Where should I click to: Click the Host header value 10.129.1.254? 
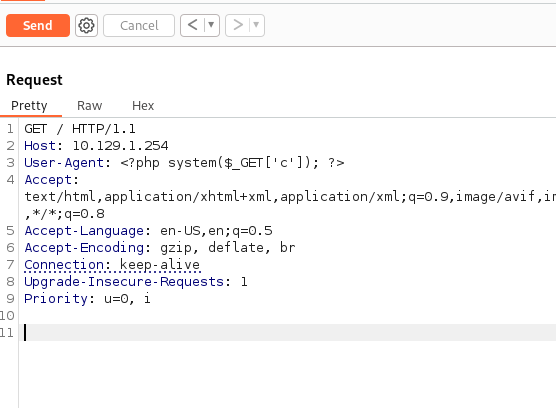click(x=120, y=146)
